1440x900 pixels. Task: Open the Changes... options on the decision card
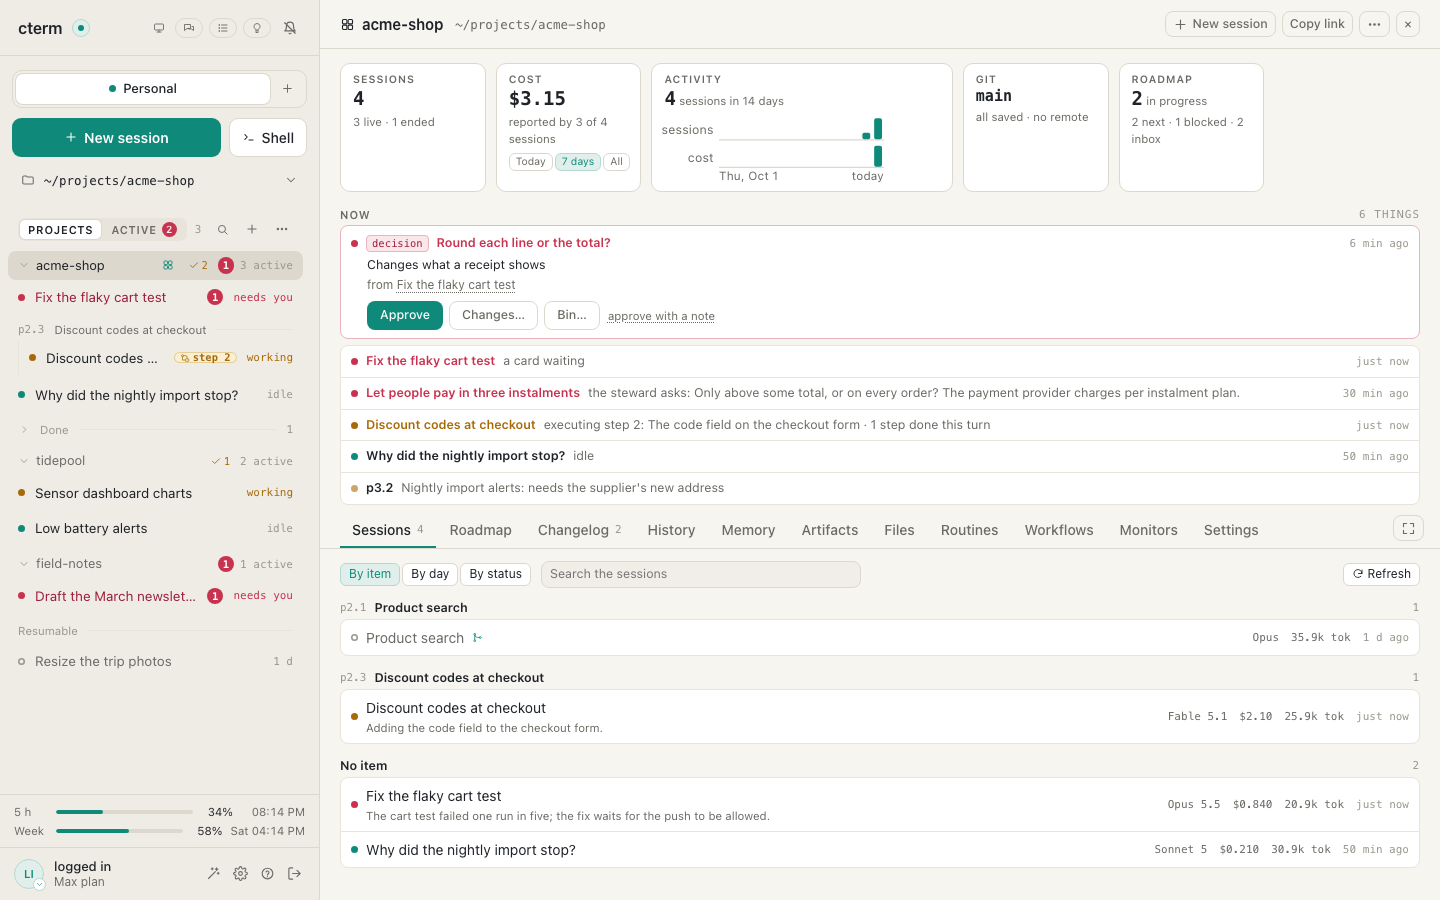click(493, 315)
